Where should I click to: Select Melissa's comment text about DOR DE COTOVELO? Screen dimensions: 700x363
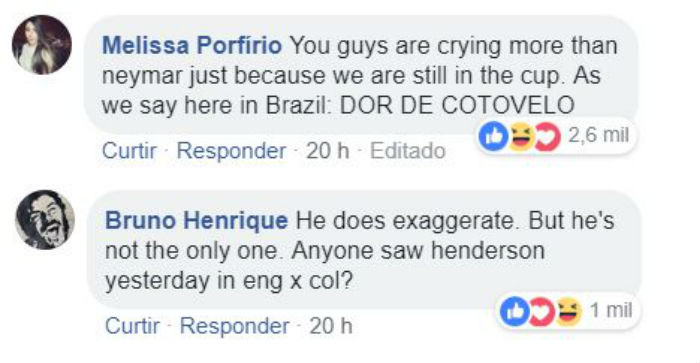(x=360, y=75)
